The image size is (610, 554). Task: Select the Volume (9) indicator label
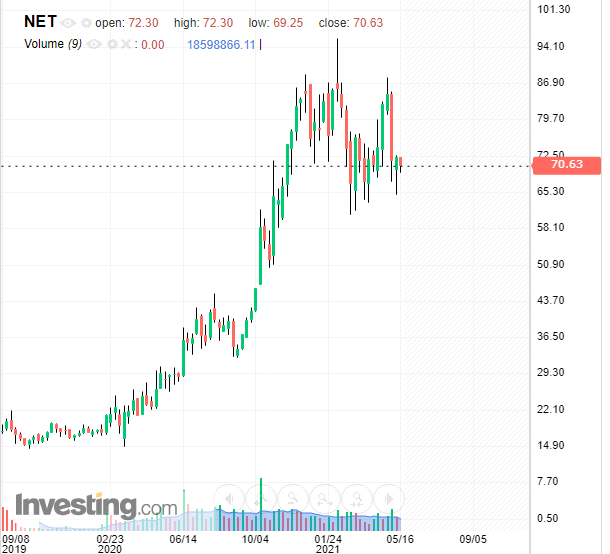[52, 44]
